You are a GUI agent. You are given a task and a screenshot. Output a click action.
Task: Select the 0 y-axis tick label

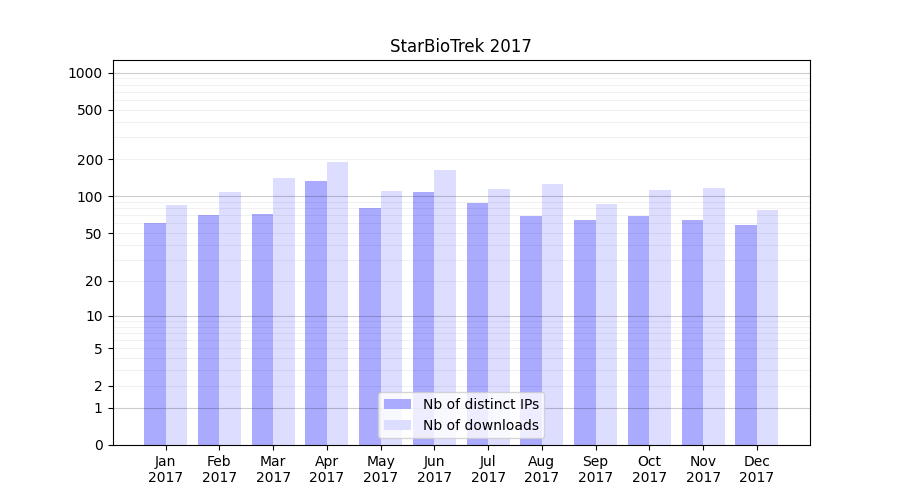click(98, 445)
